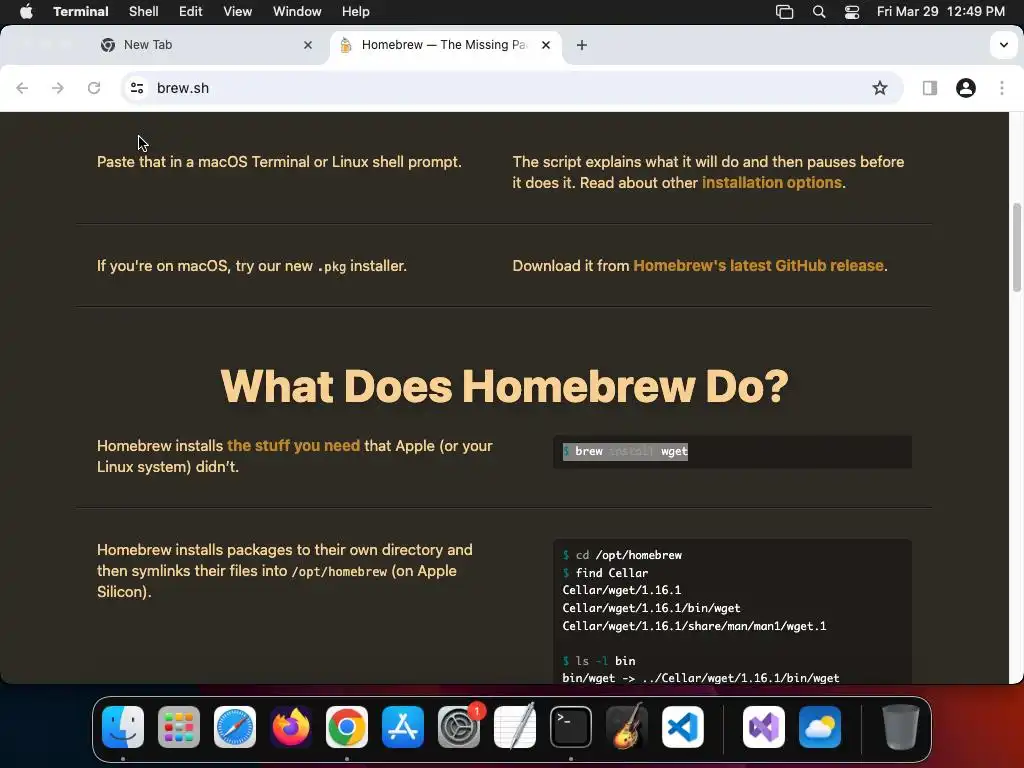Click the stuff you need link

(293, 446)
